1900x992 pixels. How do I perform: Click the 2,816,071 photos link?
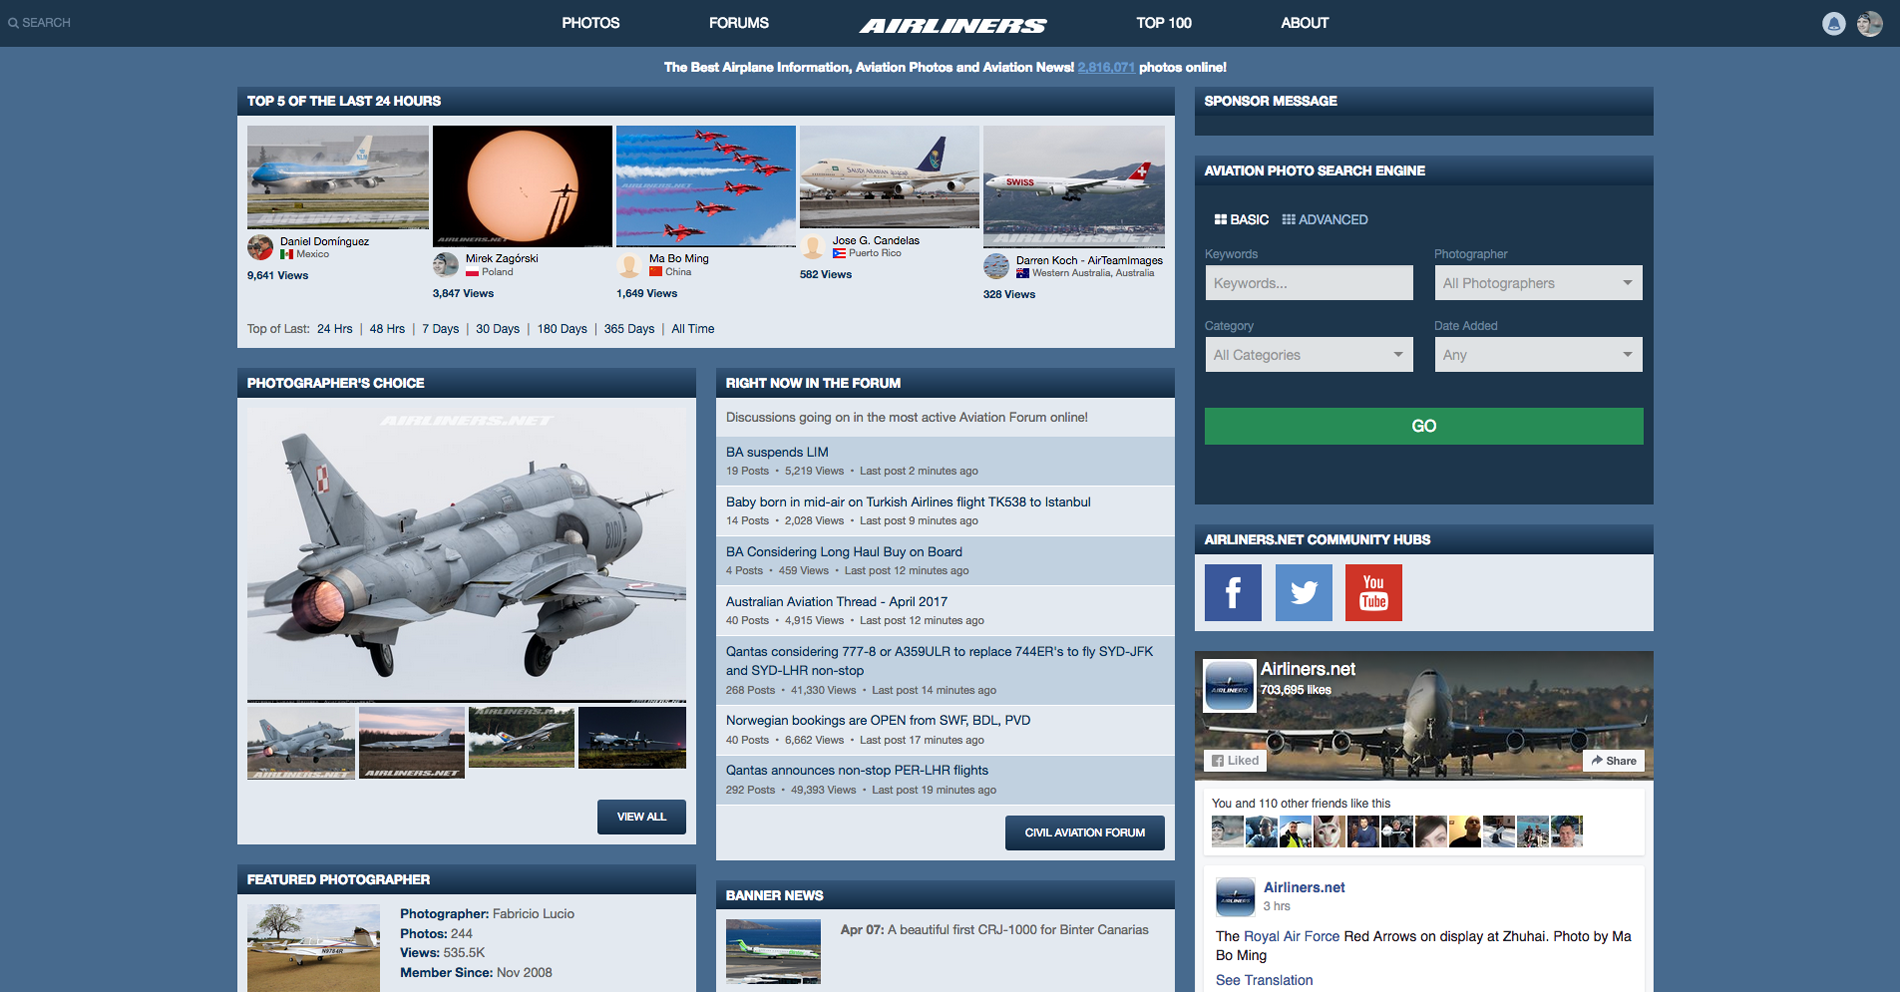tap(1106, 68)
